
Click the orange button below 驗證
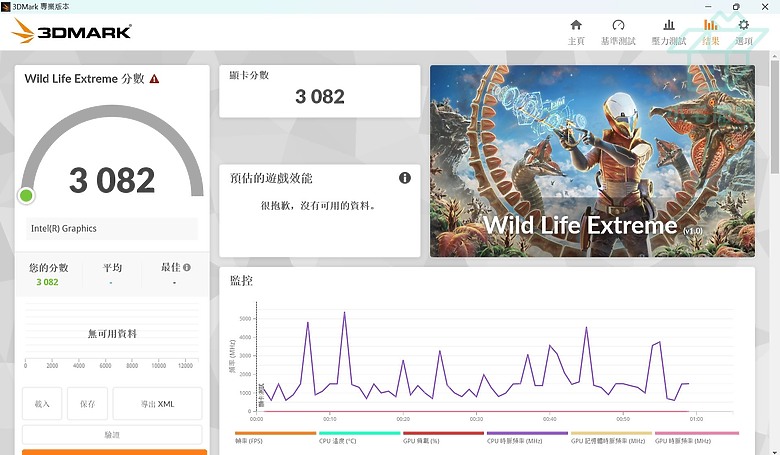pos(114,452)
